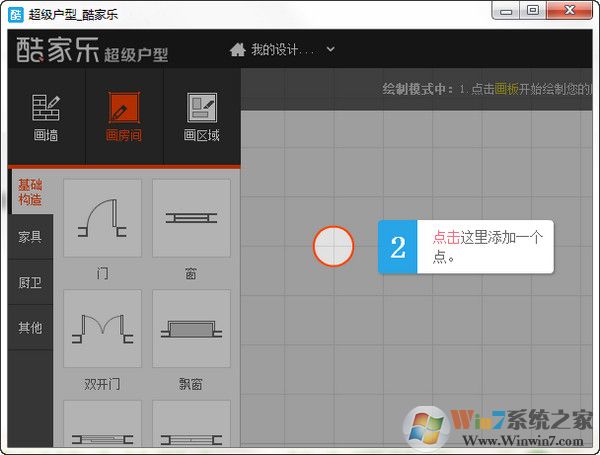This screenshot has width=600, height=455.
Task: Minimize the 超级户型_酷家乐 window
Action: (x=506, y=11)
